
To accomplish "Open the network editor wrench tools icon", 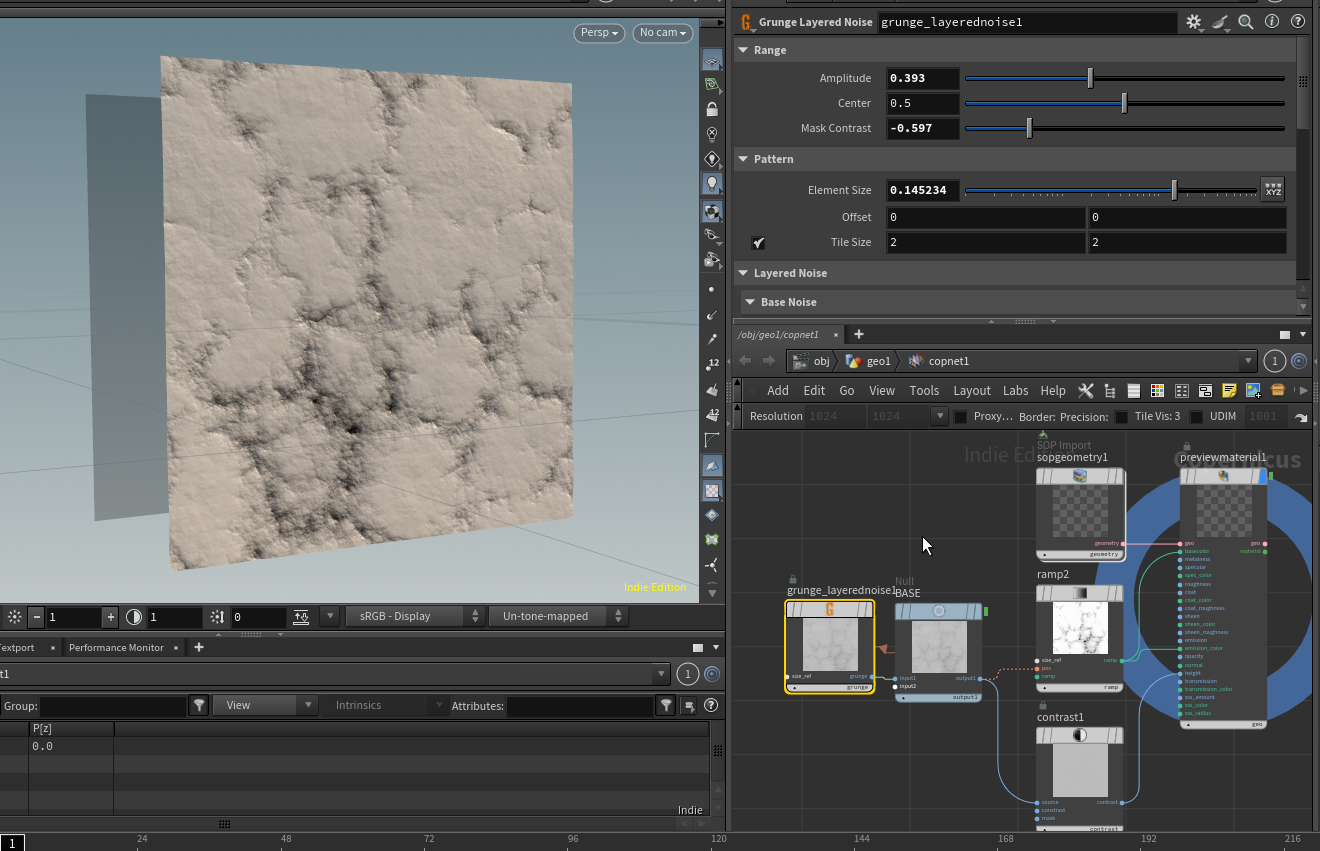I will click(x=1086, y=390).
